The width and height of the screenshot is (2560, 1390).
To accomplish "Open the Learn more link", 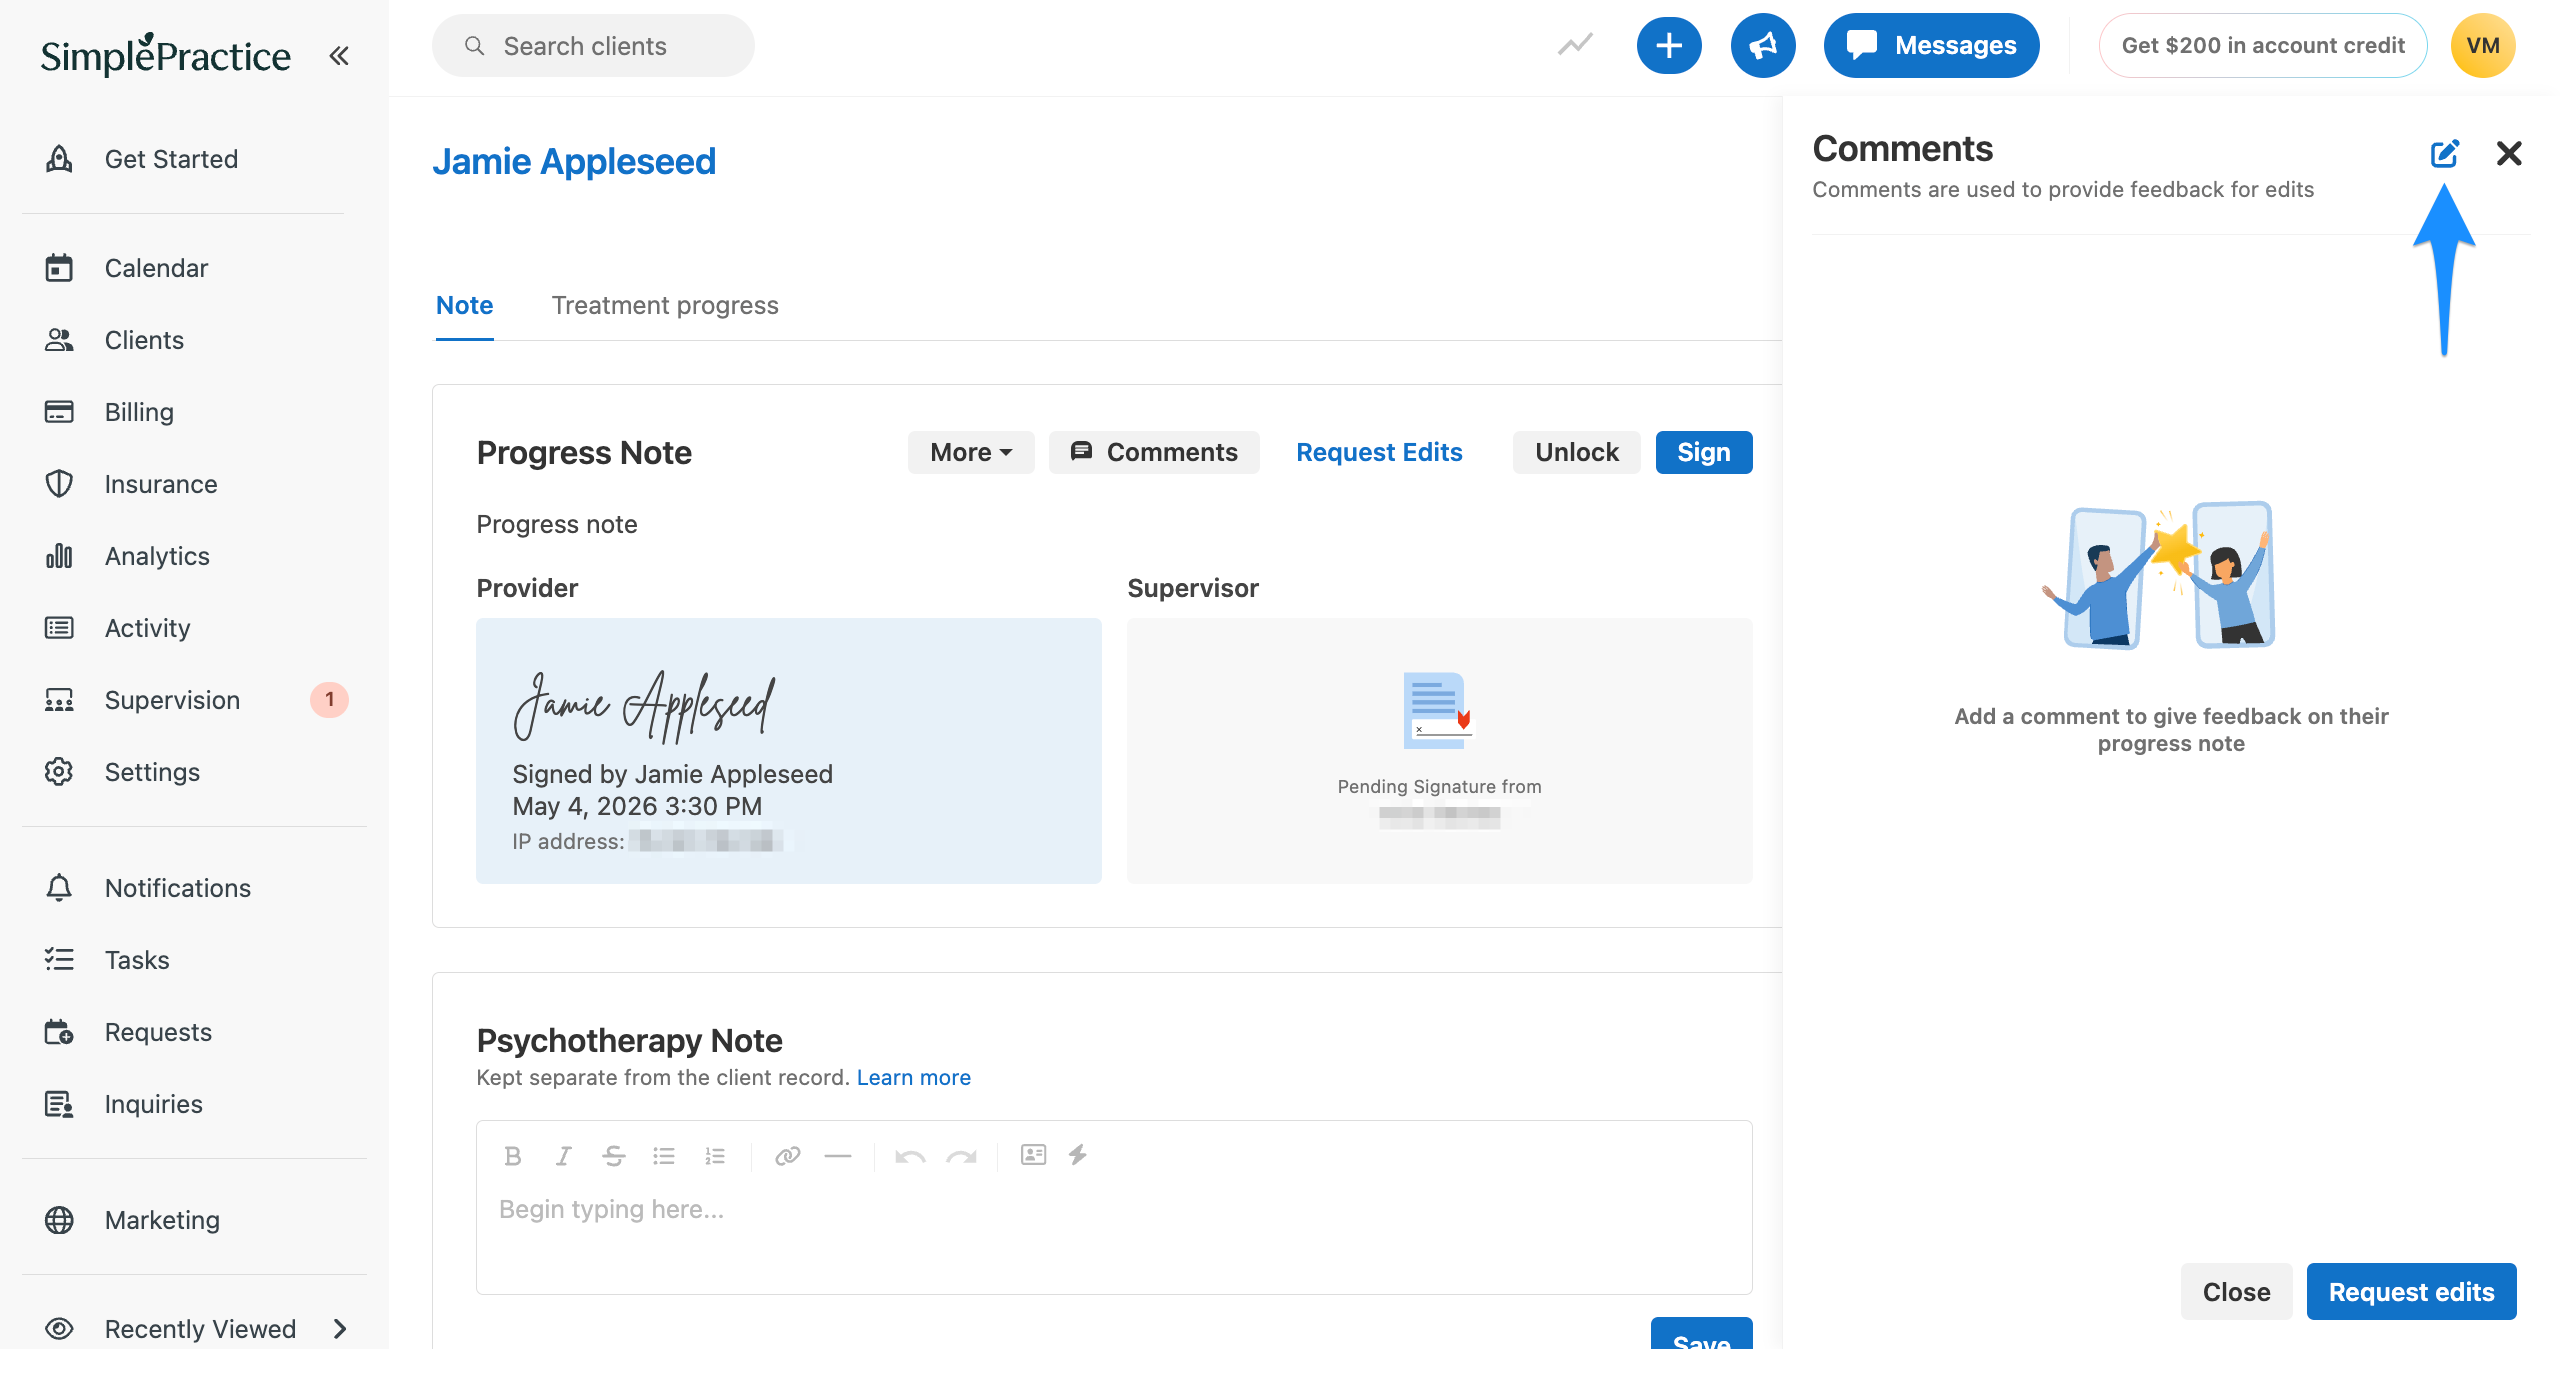I will 913,1077.
